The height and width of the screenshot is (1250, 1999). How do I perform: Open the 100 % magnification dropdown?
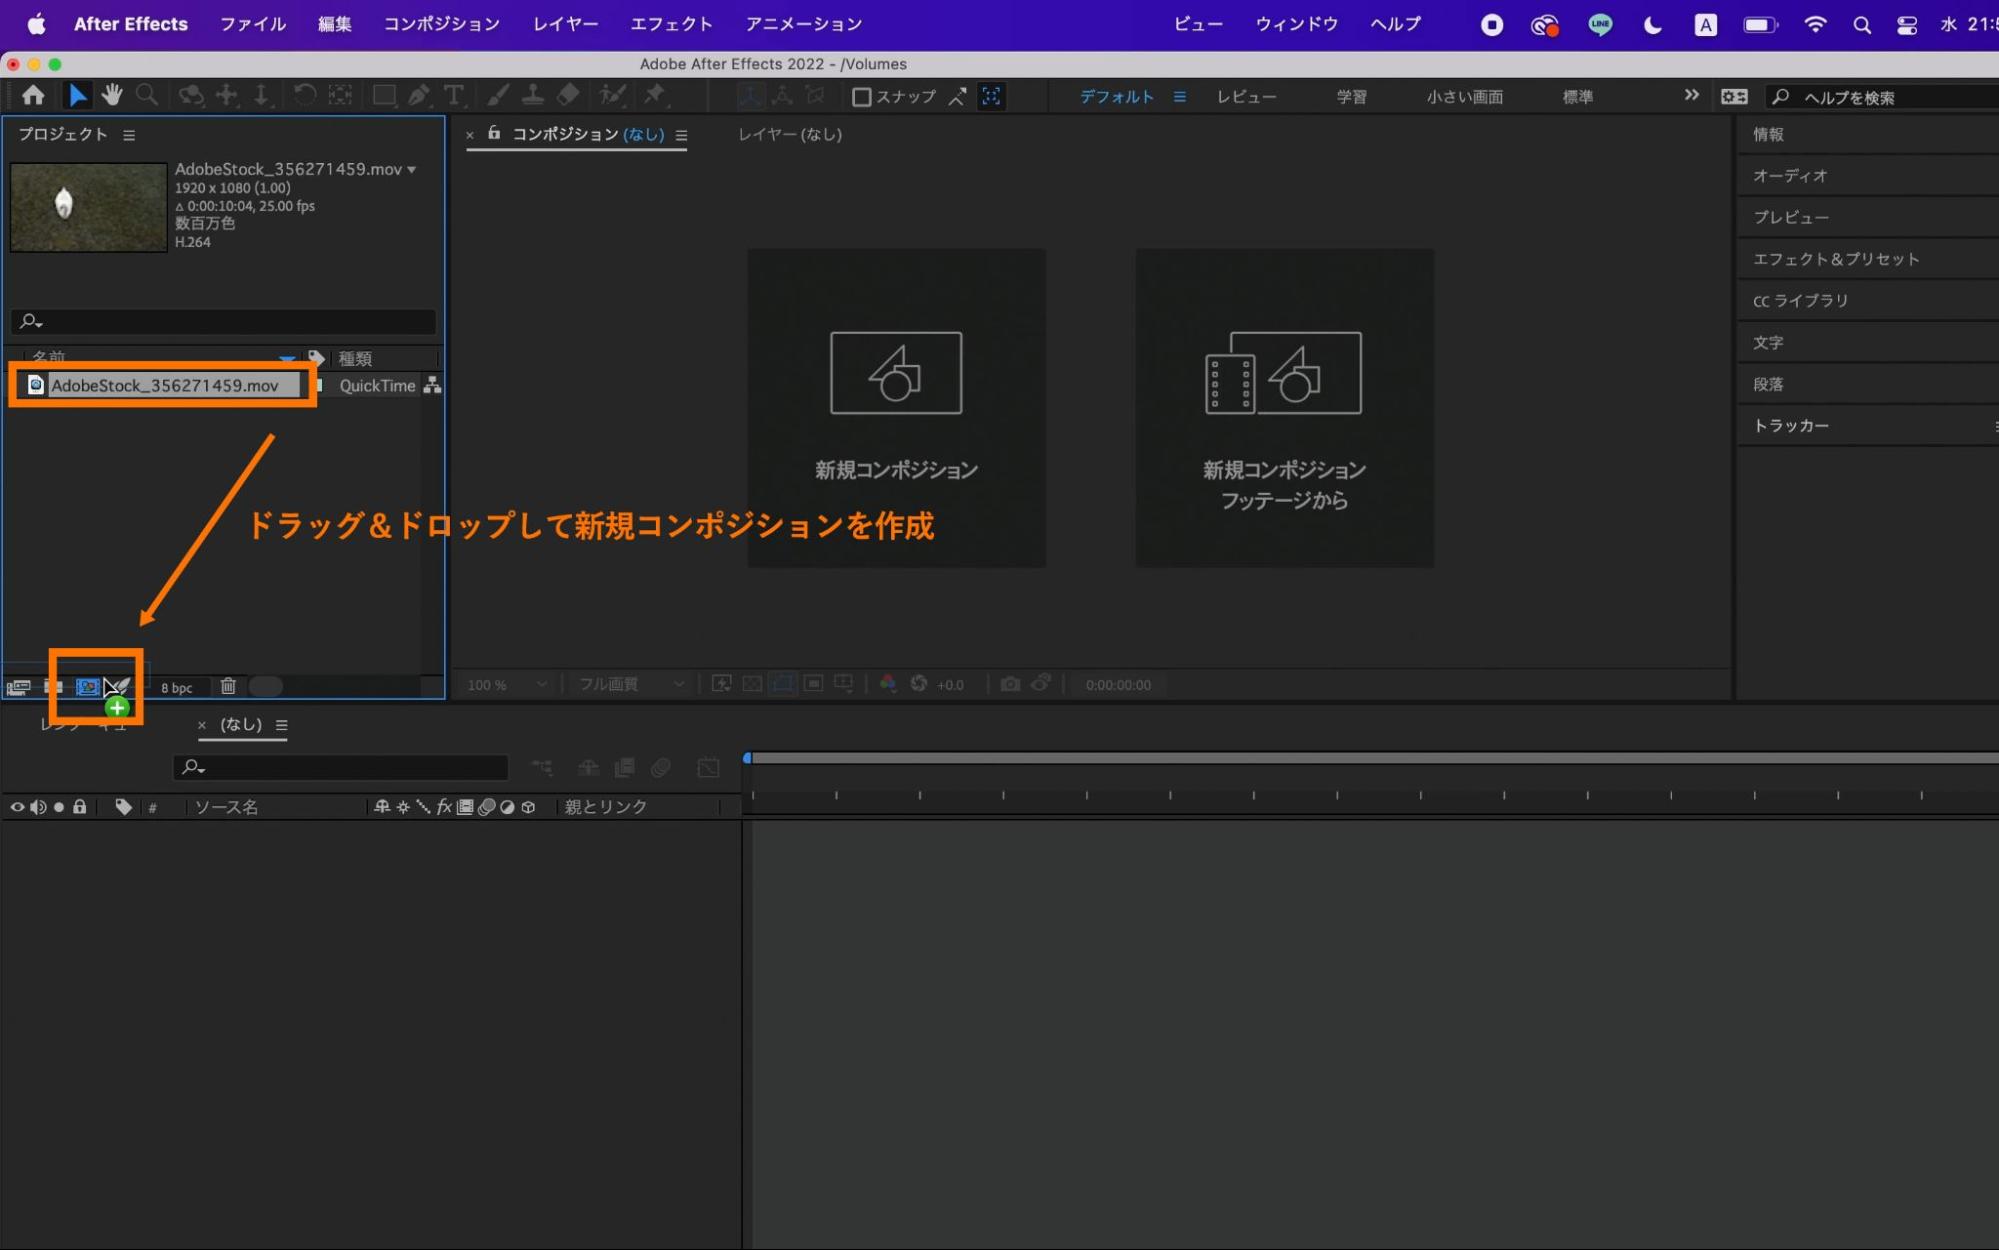(507, 685)
